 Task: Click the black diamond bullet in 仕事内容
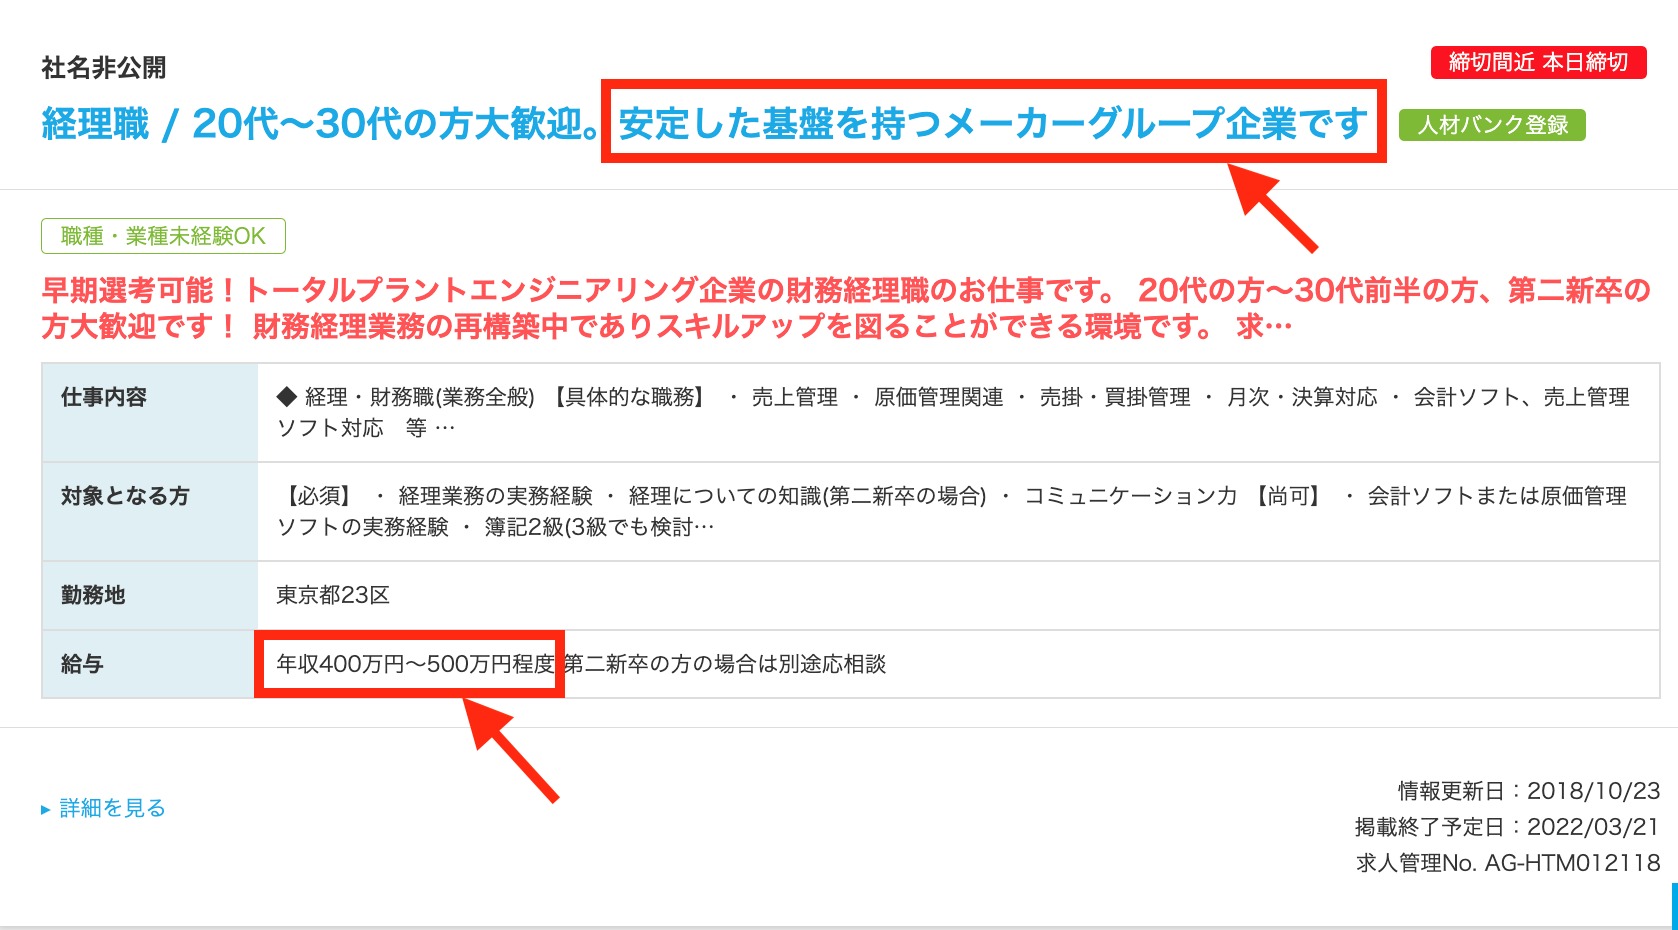pyautogui.click(x=287, y=397)
